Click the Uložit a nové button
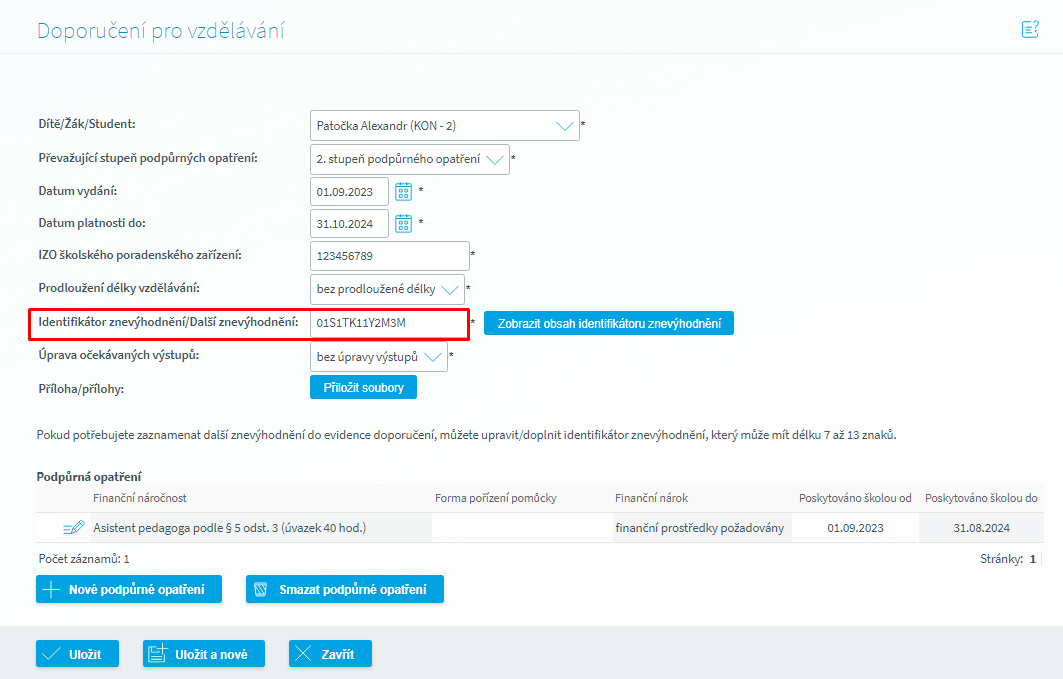This screenshot has height=679, width=1063. click(x=203, y=654)
